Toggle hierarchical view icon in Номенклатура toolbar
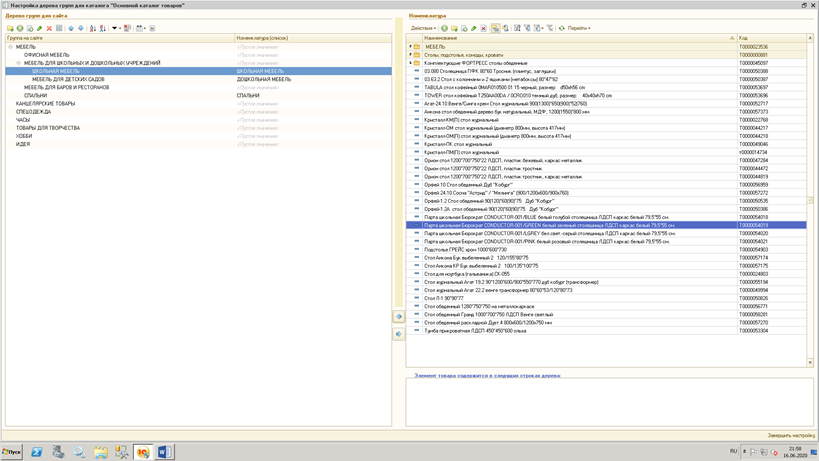This screenshot has width=819, height=461. click(x=495, y=28)
